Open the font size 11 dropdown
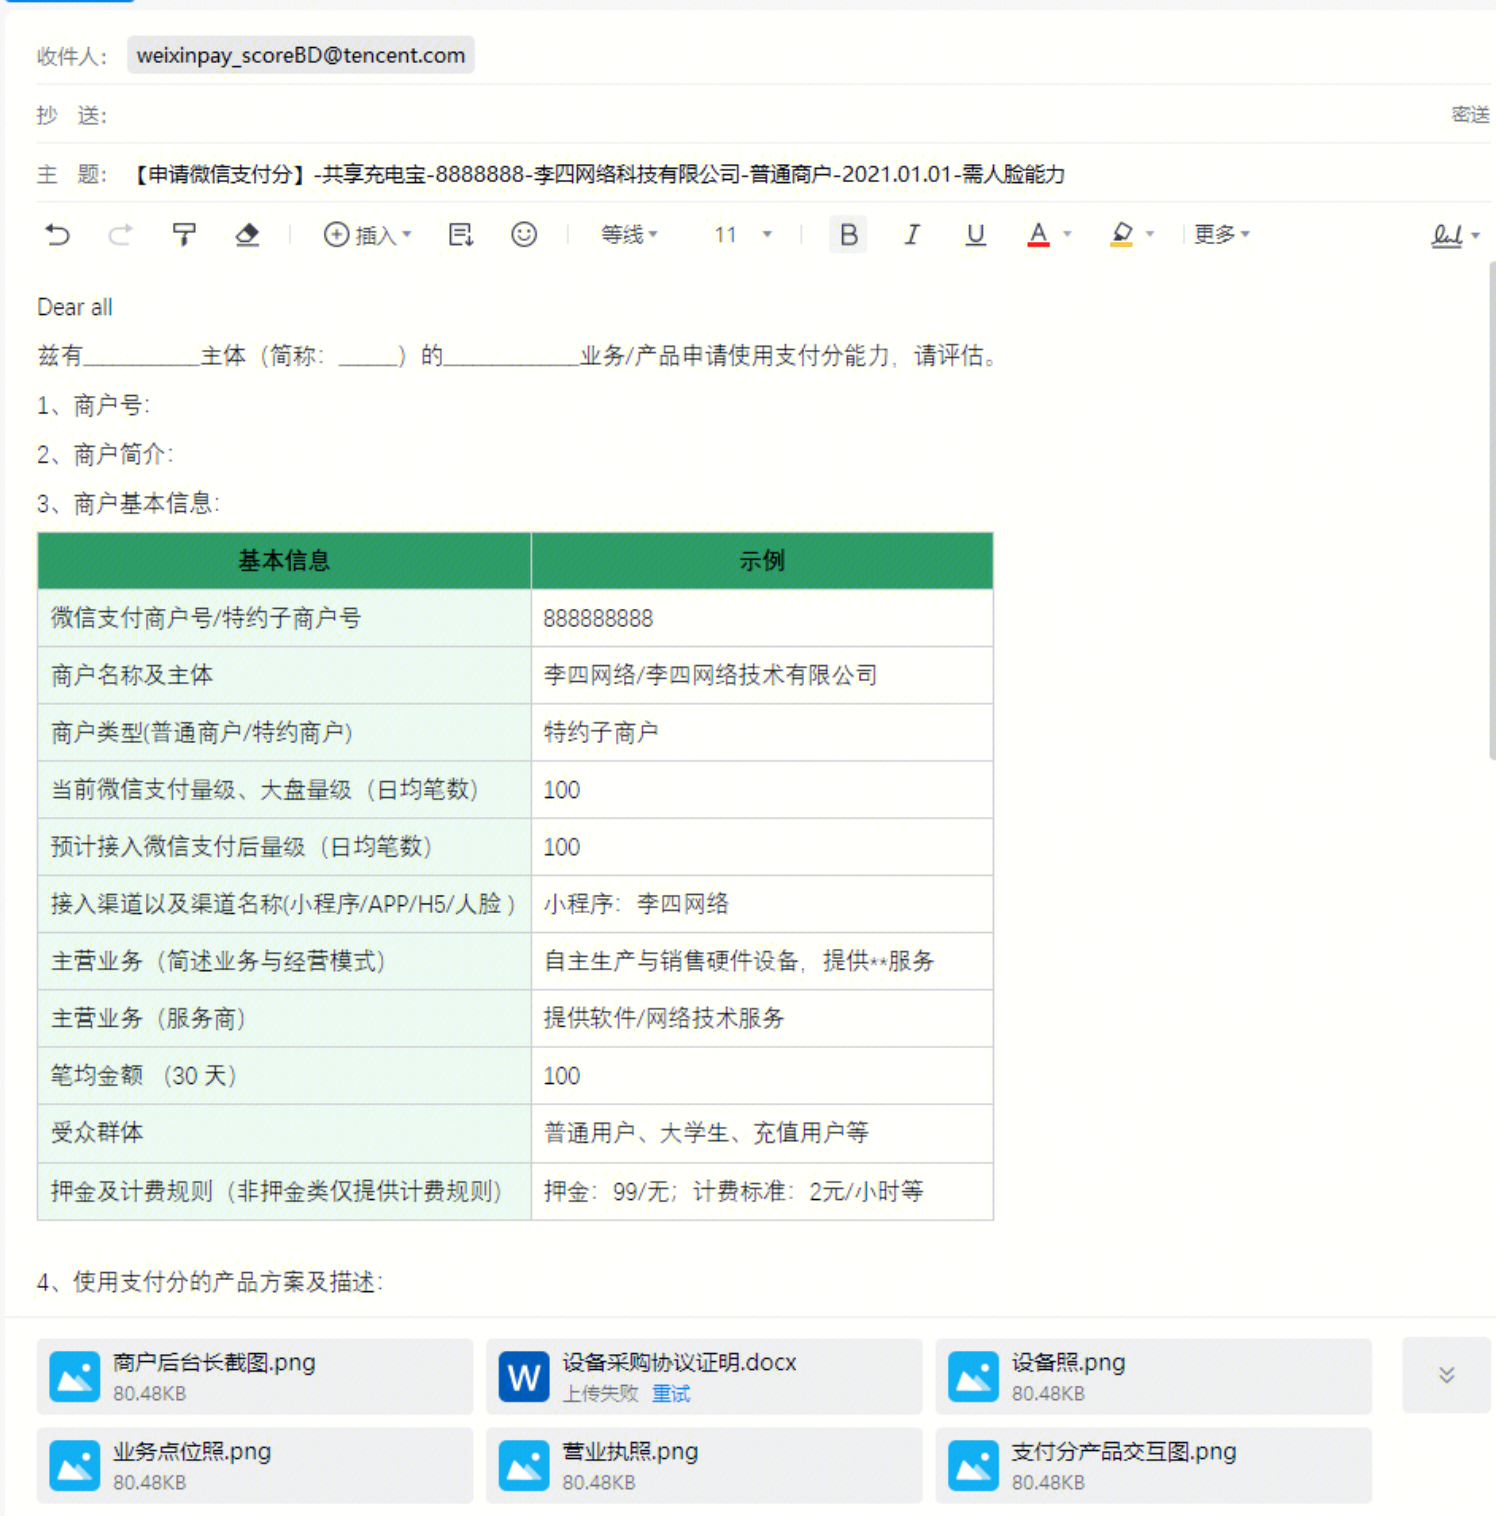Viewport: 1496px width, 1516px height. click(743, 235)
